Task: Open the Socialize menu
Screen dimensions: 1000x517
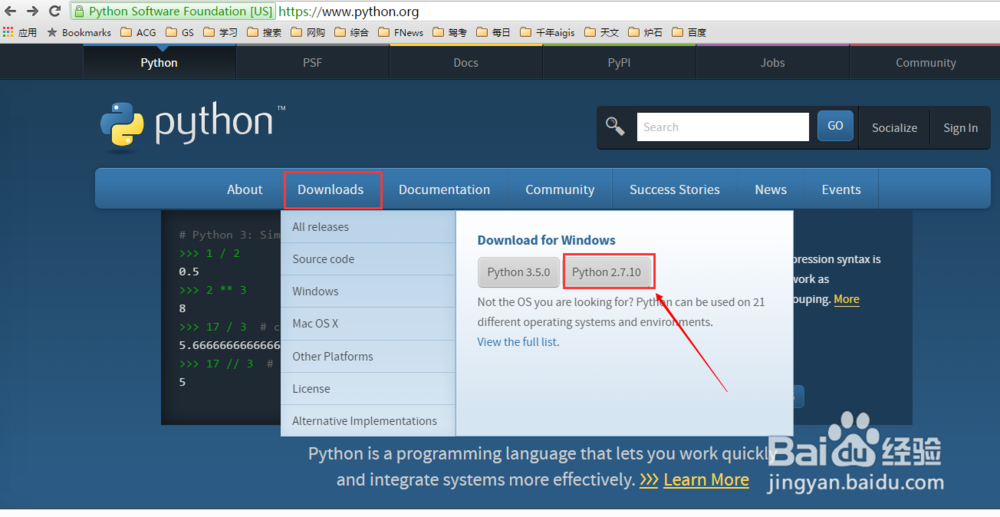Action: (x=894, y=127)
